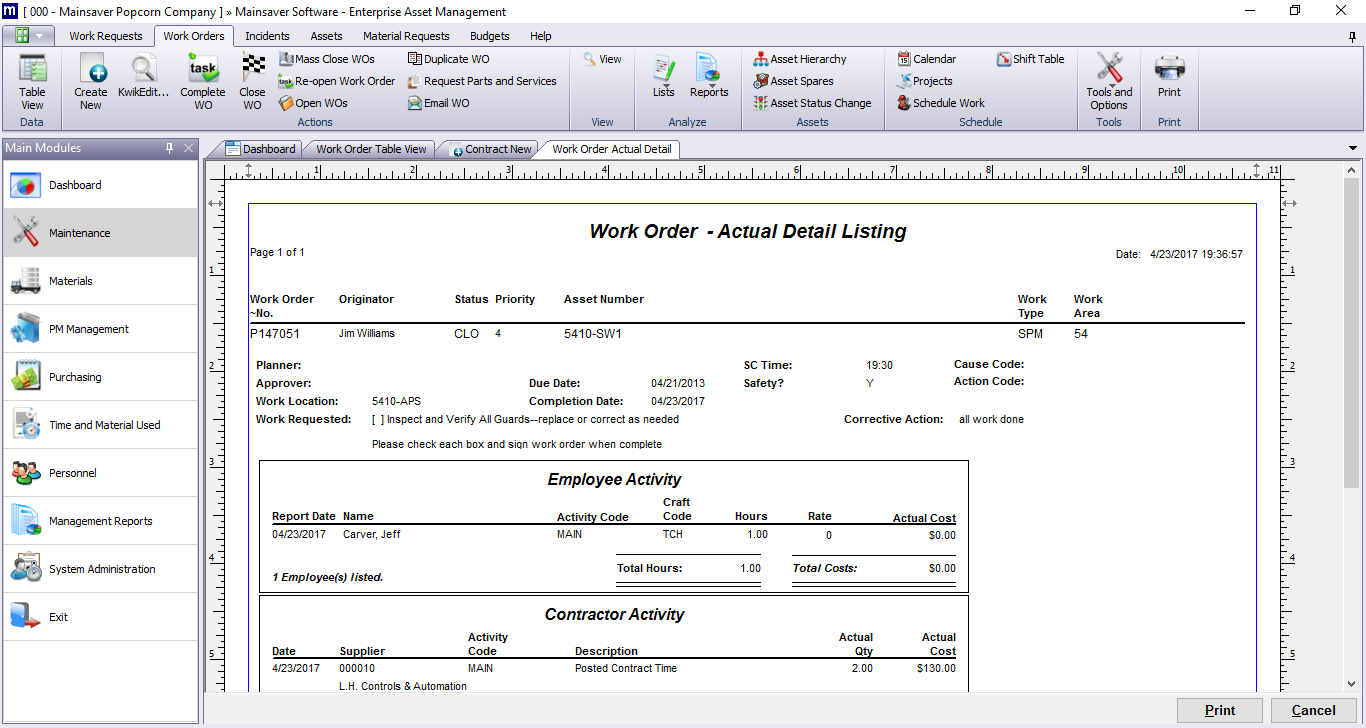Close the Main Modules panel

tap(189, 148)
